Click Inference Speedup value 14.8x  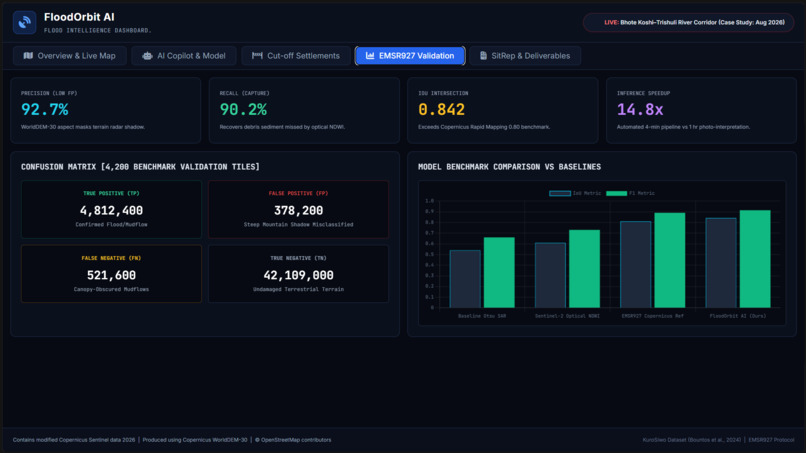[x=640, y=110]
